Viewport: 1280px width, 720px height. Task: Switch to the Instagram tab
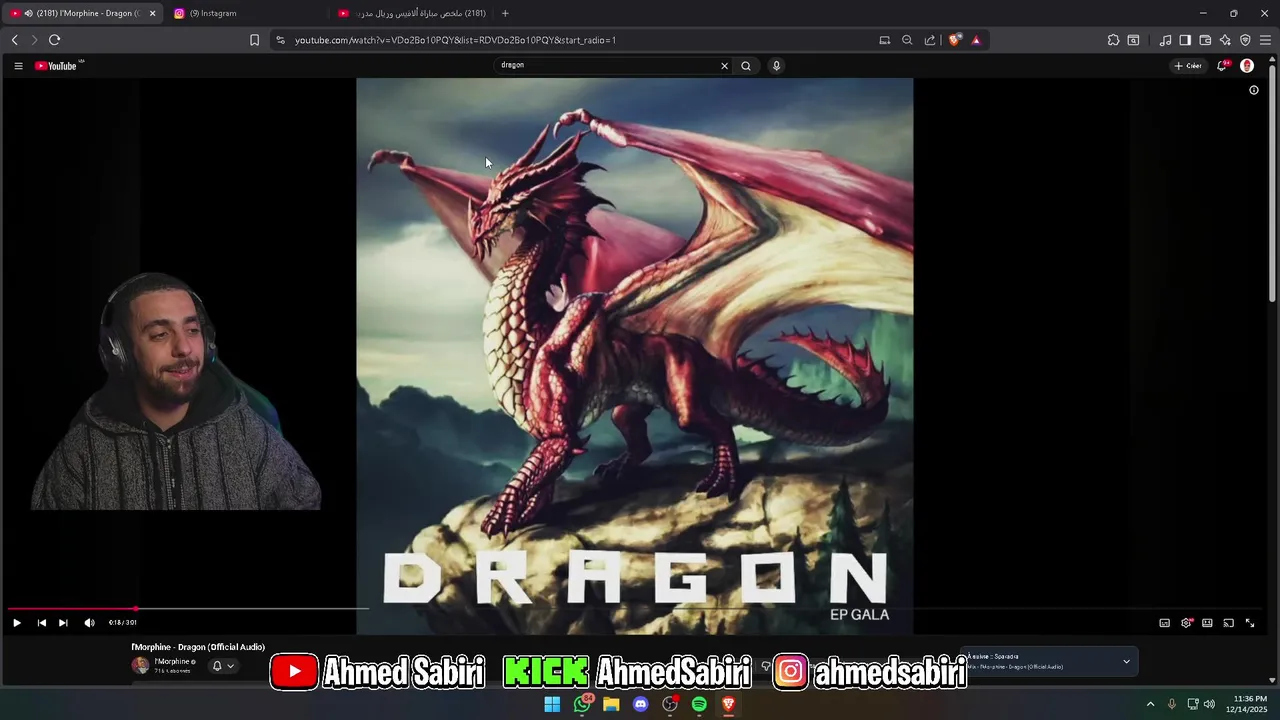[245, 13]
